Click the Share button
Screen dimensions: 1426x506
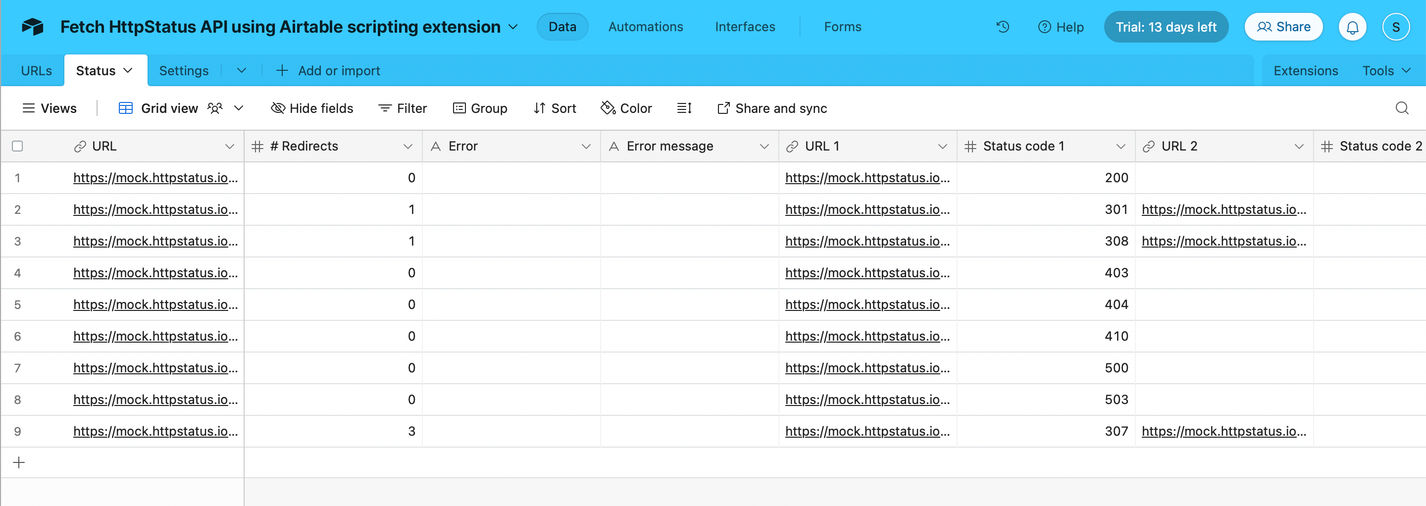pyautogui.click(x=1283, y=27)
